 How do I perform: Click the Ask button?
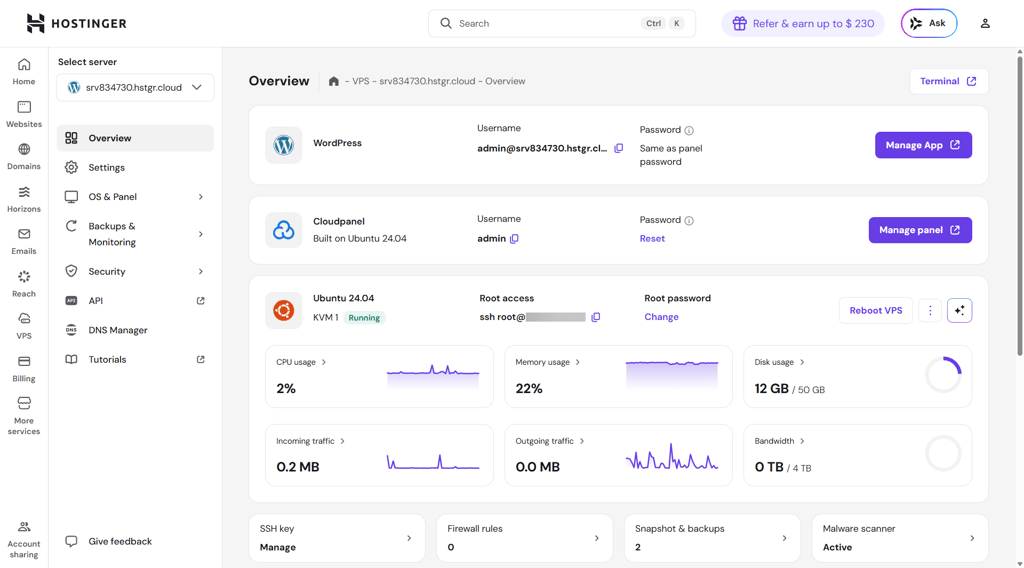coord(929,24)
